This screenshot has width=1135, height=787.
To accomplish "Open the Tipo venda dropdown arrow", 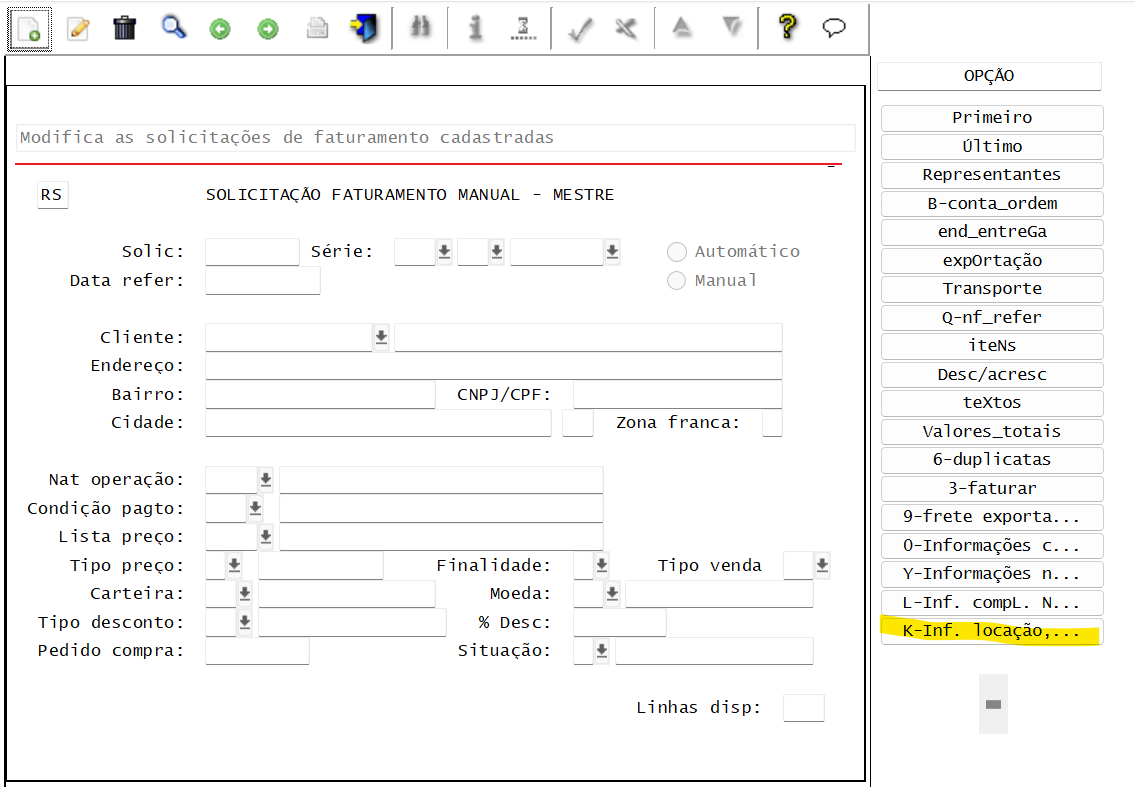I will tap(822, 565).
